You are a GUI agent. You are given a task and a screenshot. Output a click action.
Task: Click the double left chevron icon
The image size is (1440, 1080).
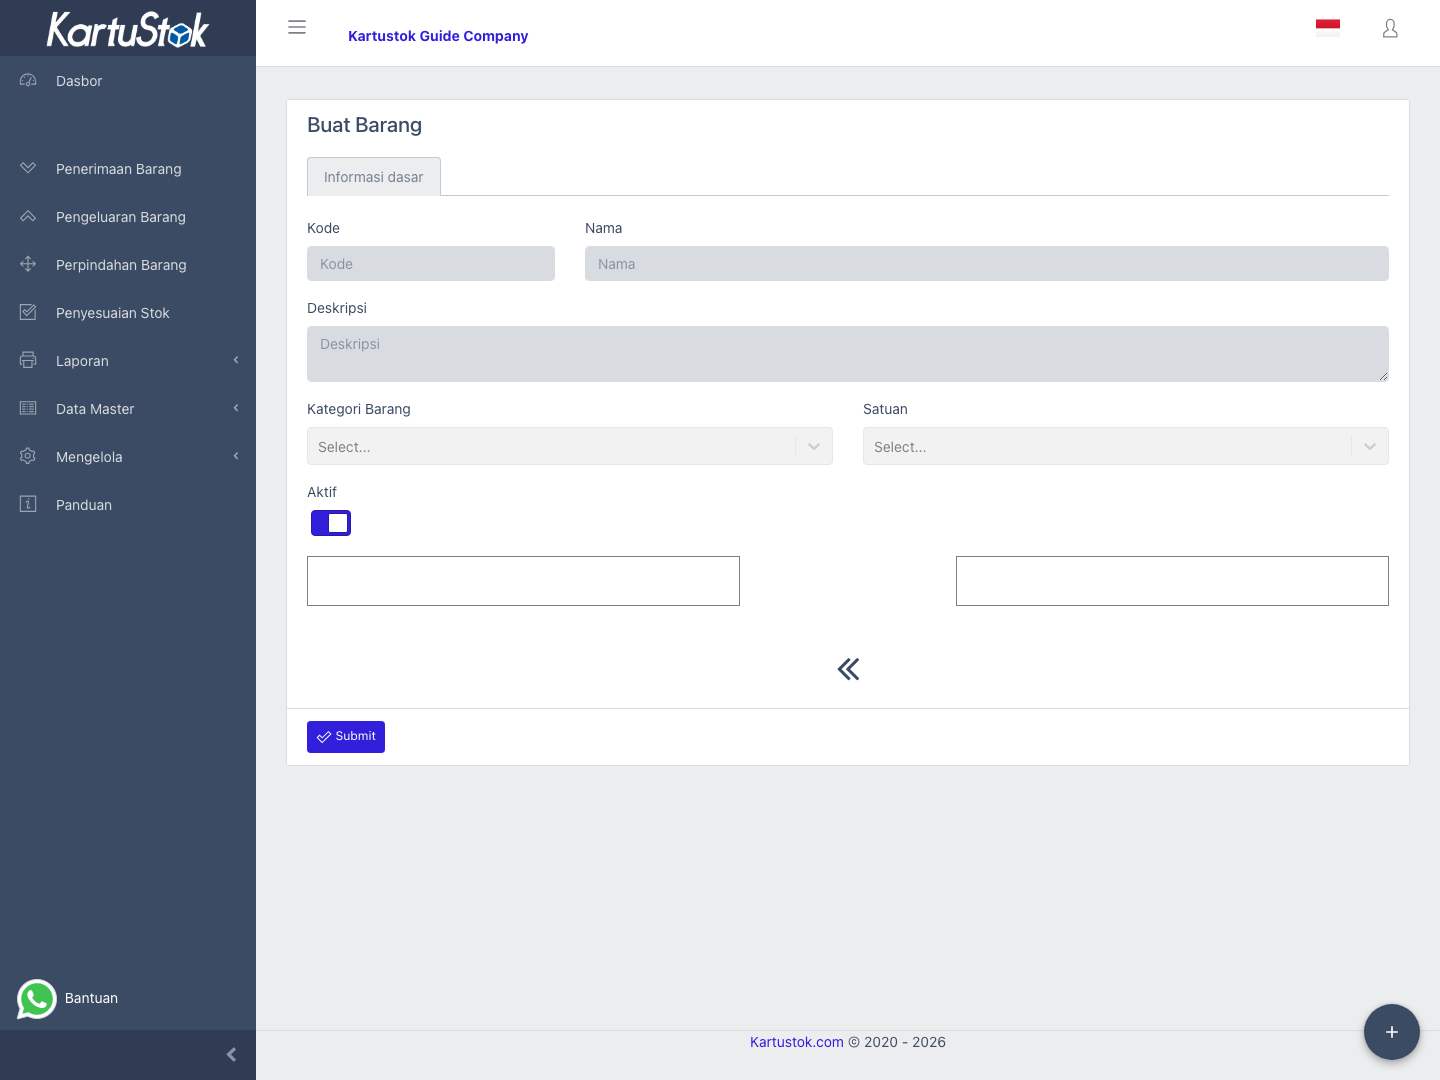(848, 669)
